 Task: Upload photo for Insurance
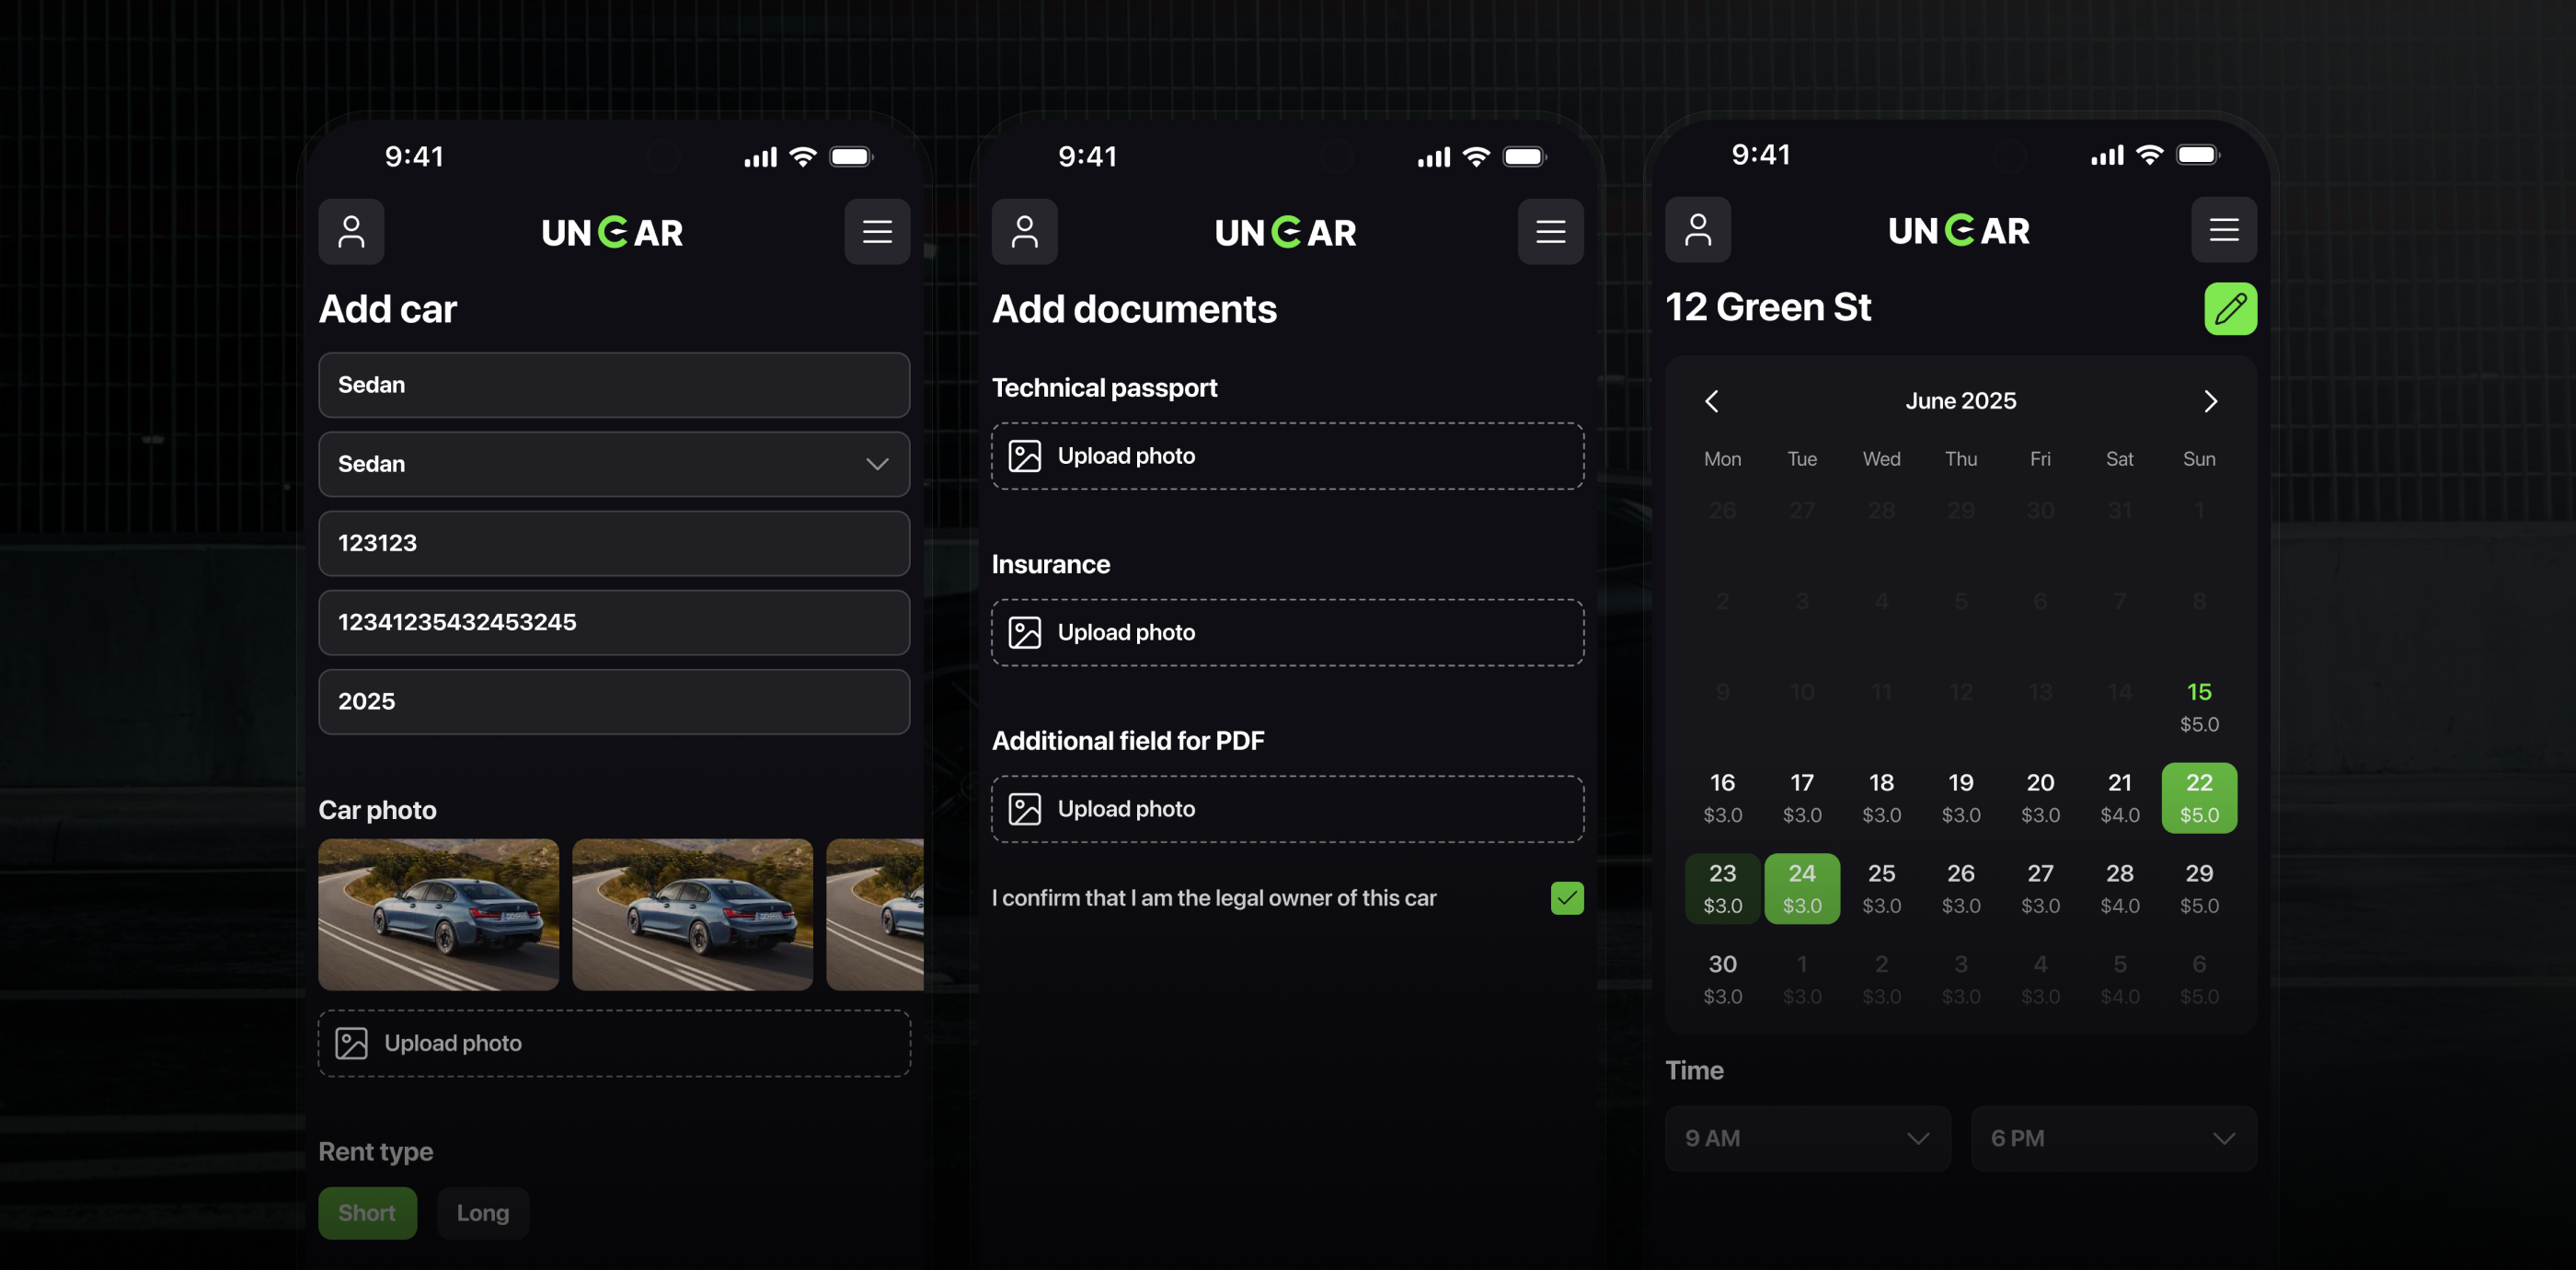pyautogui.click(x=1287, y=632)
